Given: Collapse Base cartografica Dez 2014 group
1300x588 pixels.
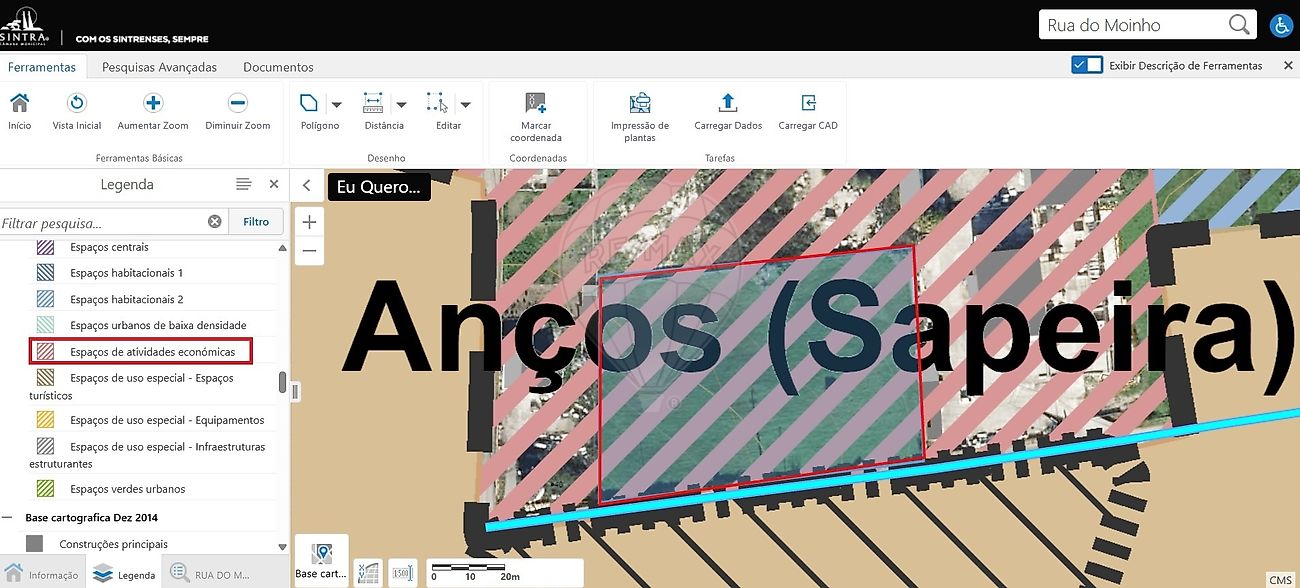Looking at the screenshot, I should pos(8,518).
